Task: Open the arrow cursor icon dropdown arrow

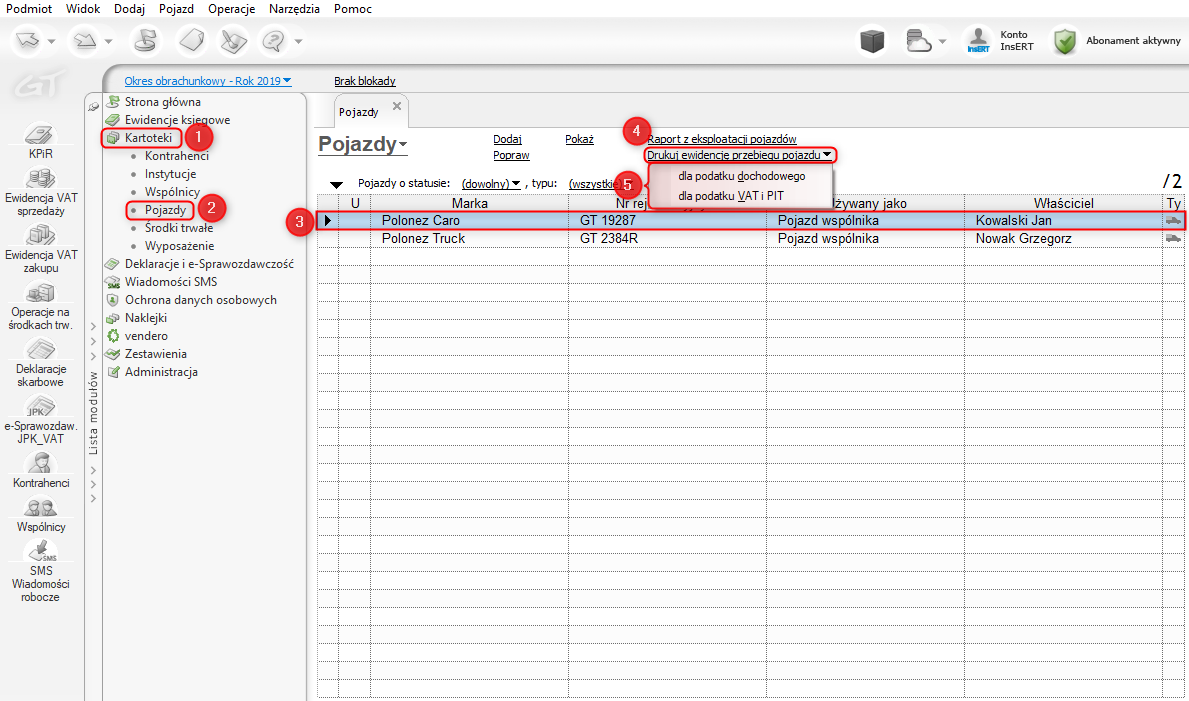Action: tap(52, 41)
